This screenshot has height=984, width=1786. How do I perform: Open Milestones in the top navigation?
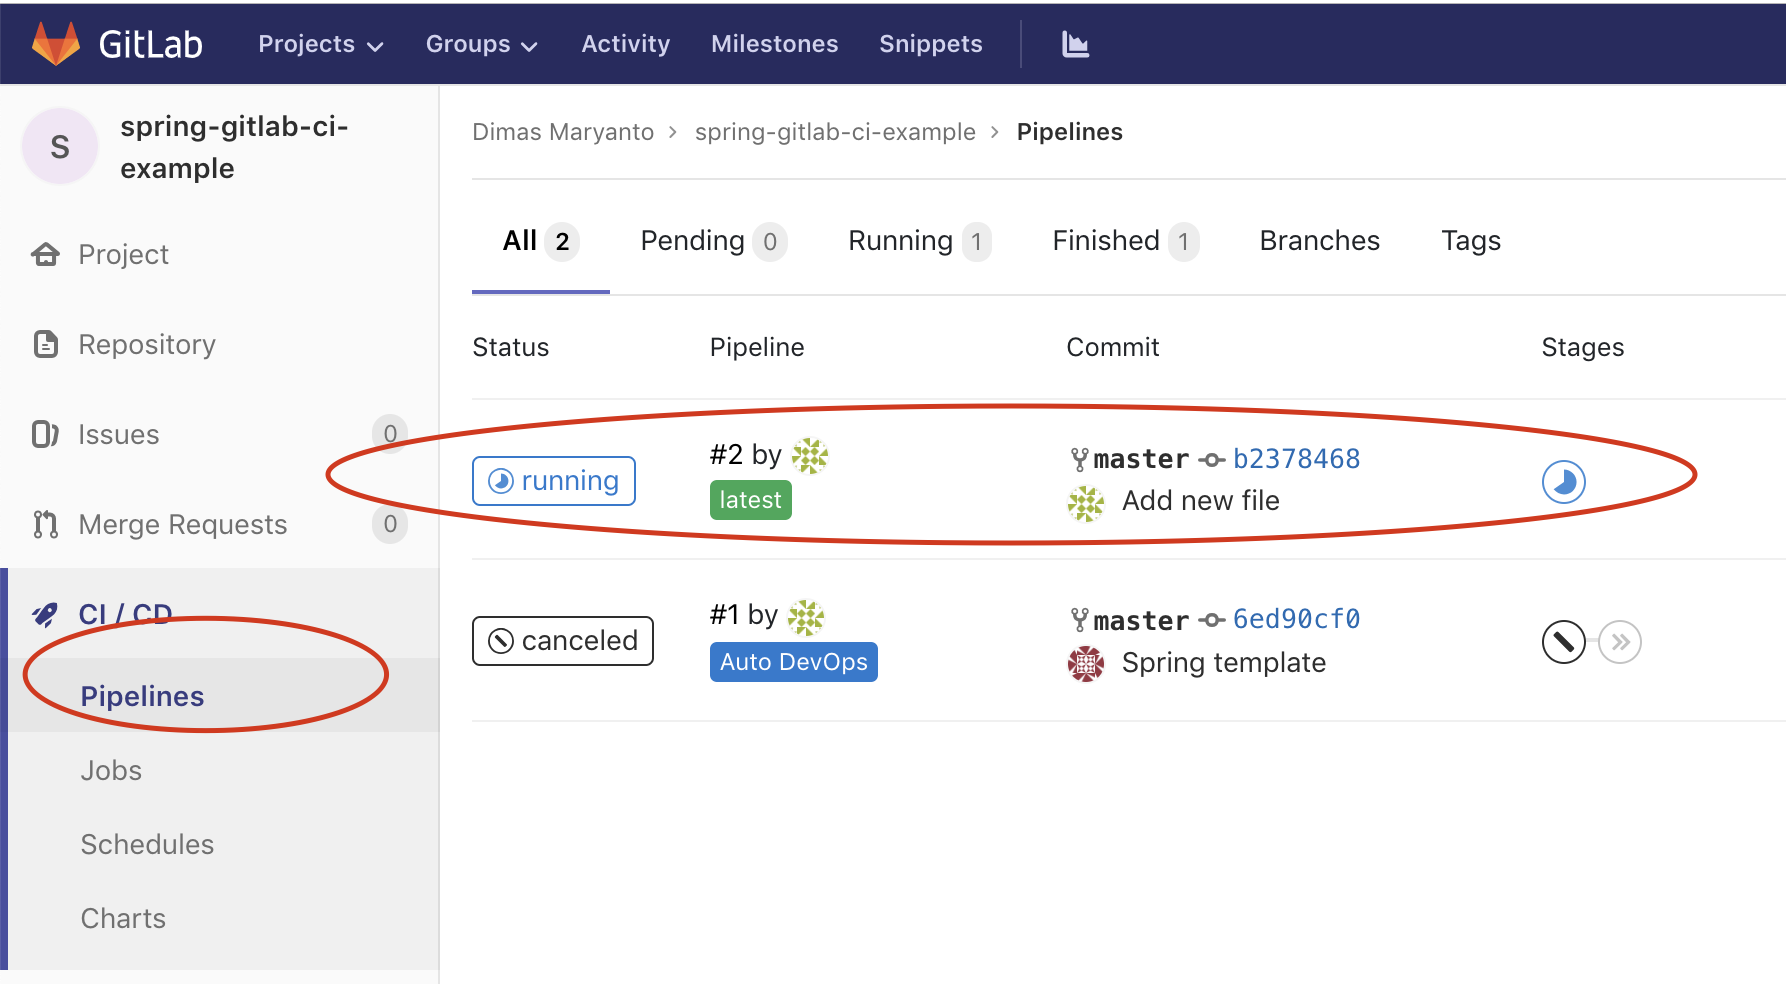pos(775,44)
